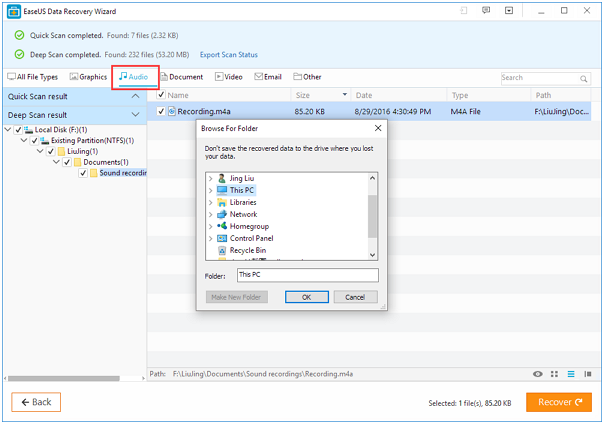Click the Existing Partition(NTFS) icon

(45, 141)
